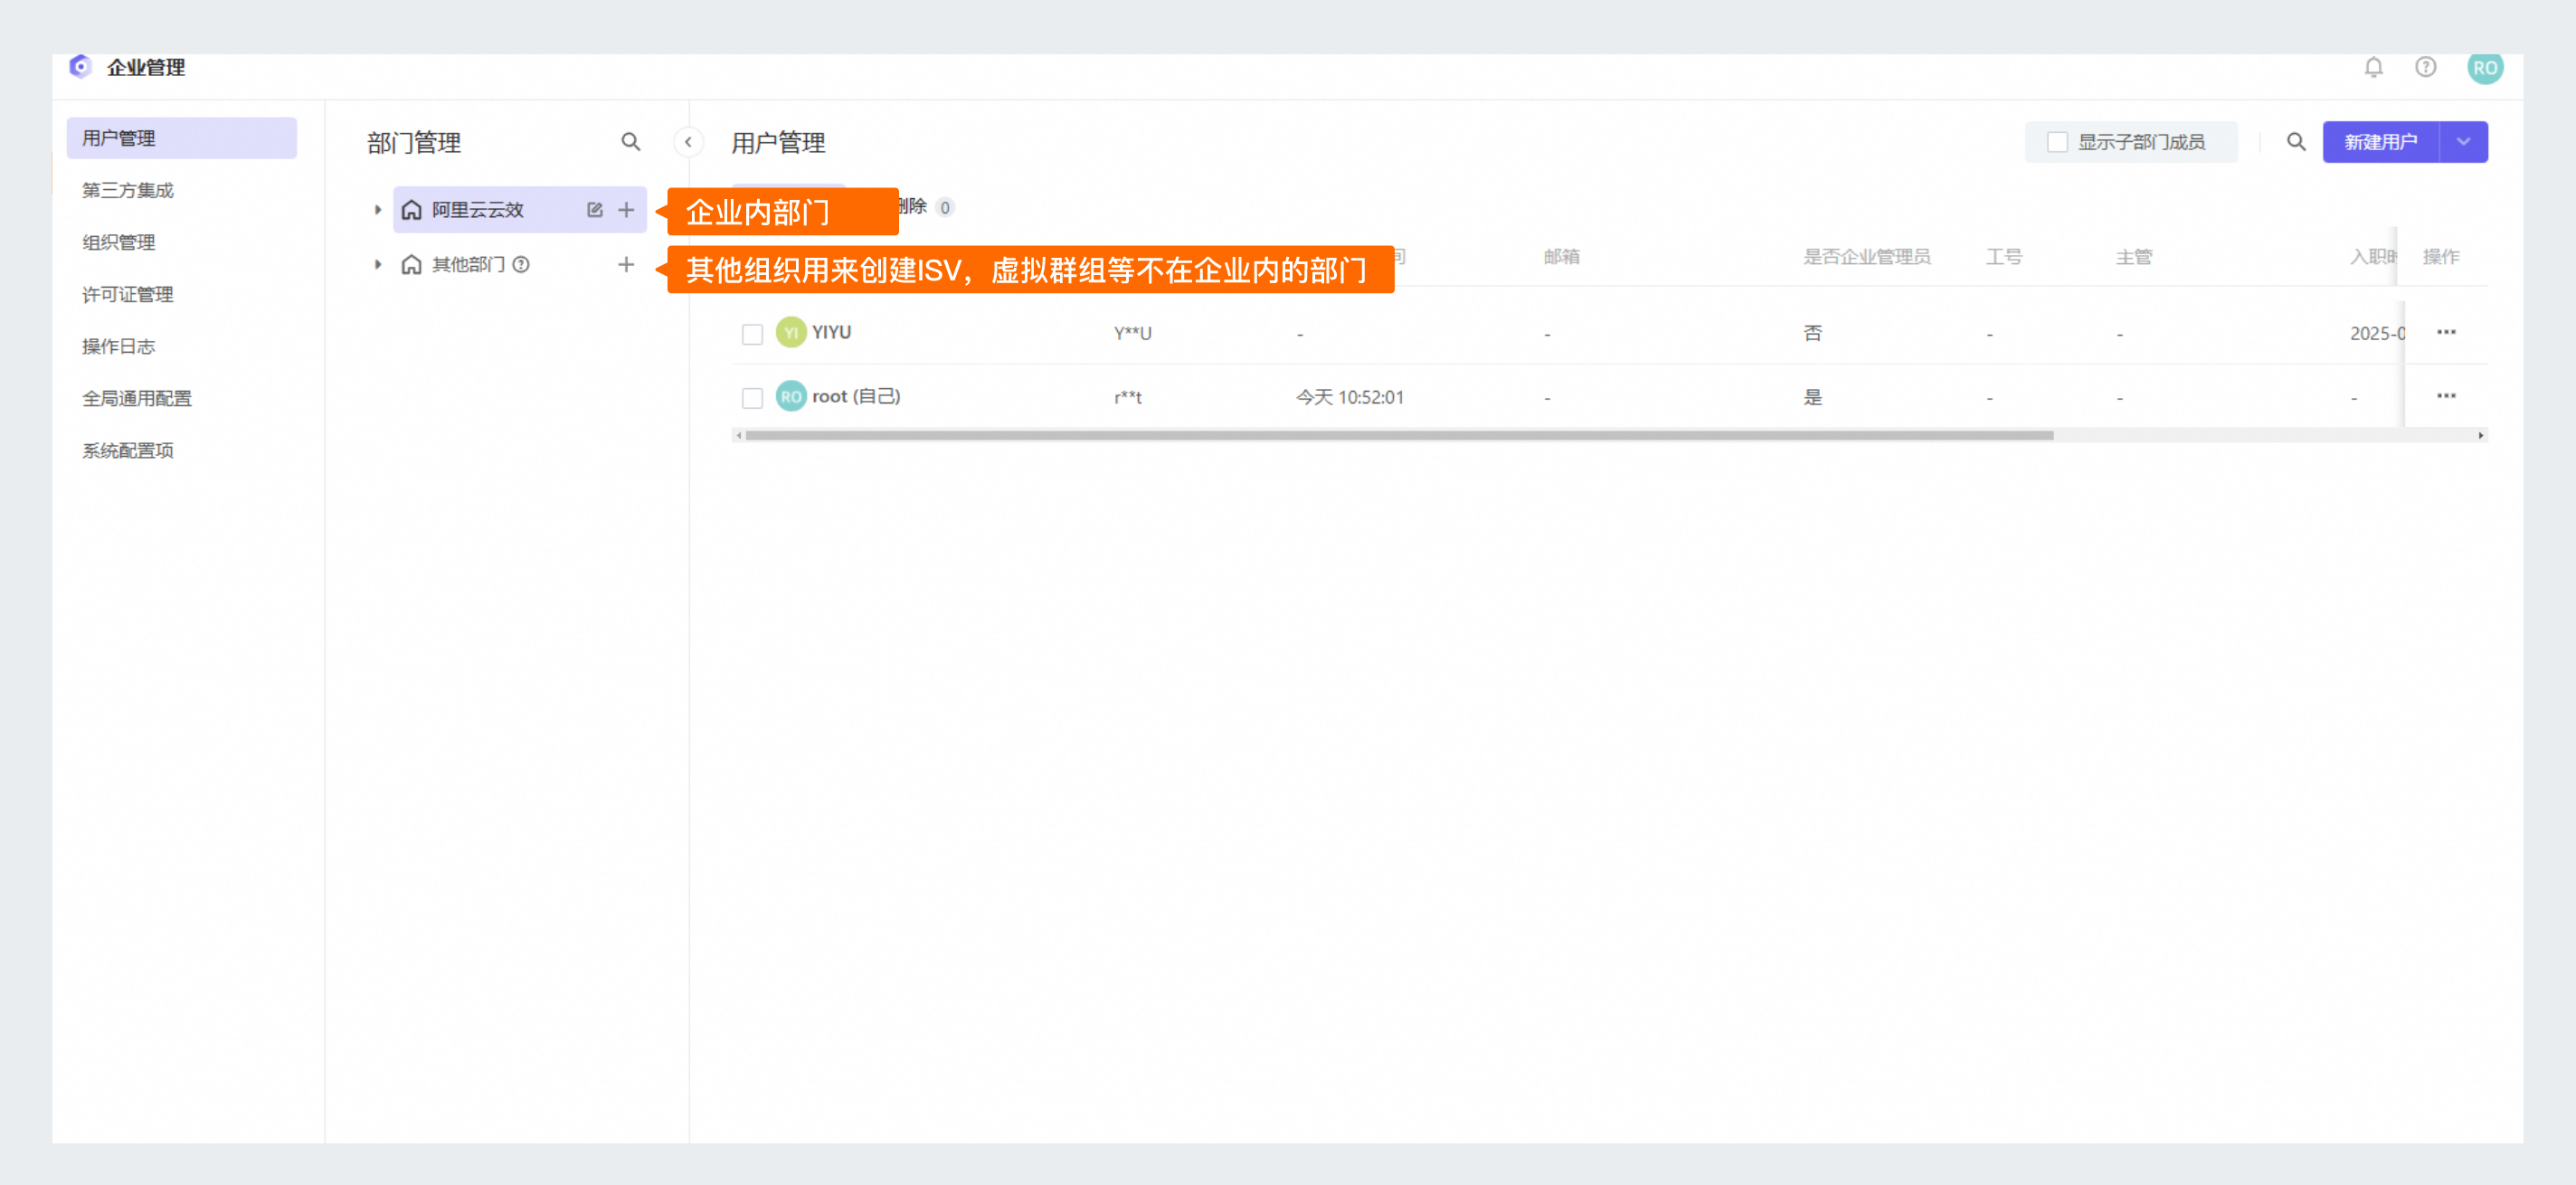The width and height of the screenshot is (2576, 1185).
Task: Select the checkbox for user YIYU
Action: tap(752, 333)
